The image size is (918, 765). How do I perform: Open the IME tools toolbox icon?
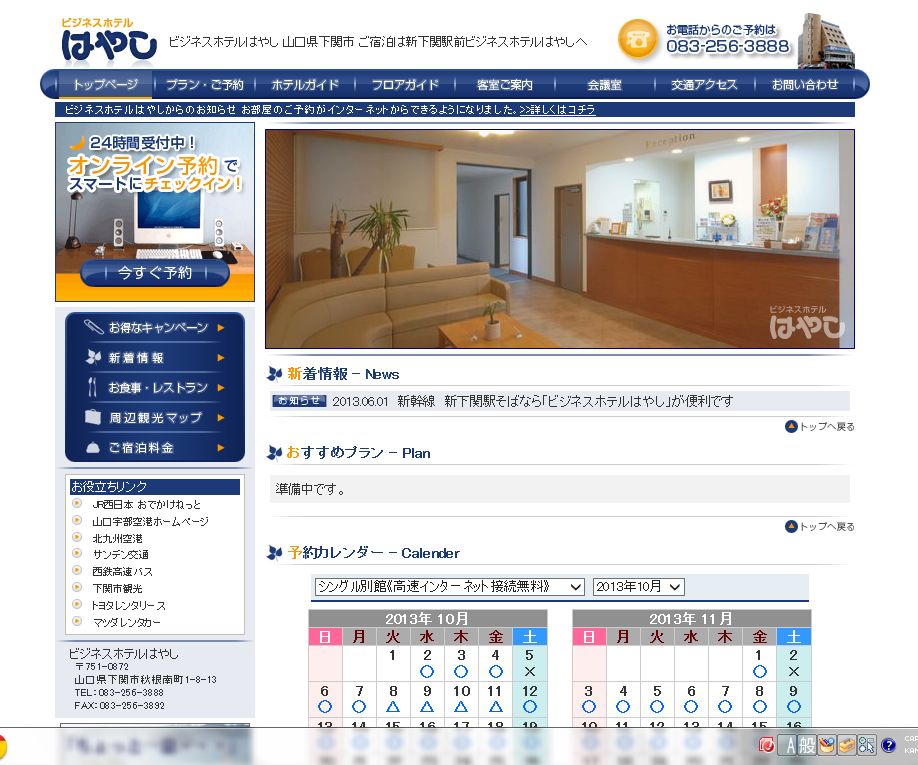(x=847, y=745)
